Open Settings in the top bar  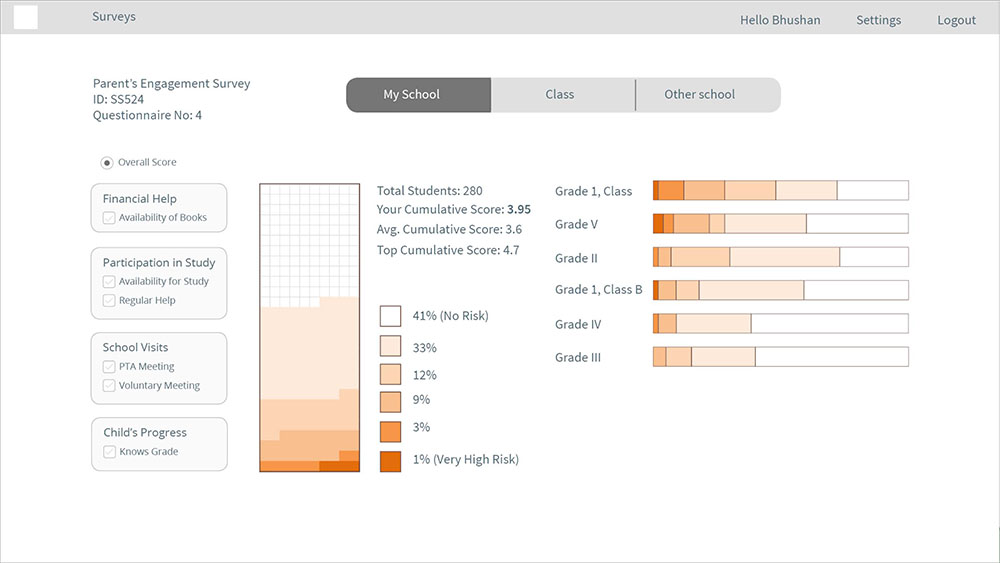tap(878, 20)
